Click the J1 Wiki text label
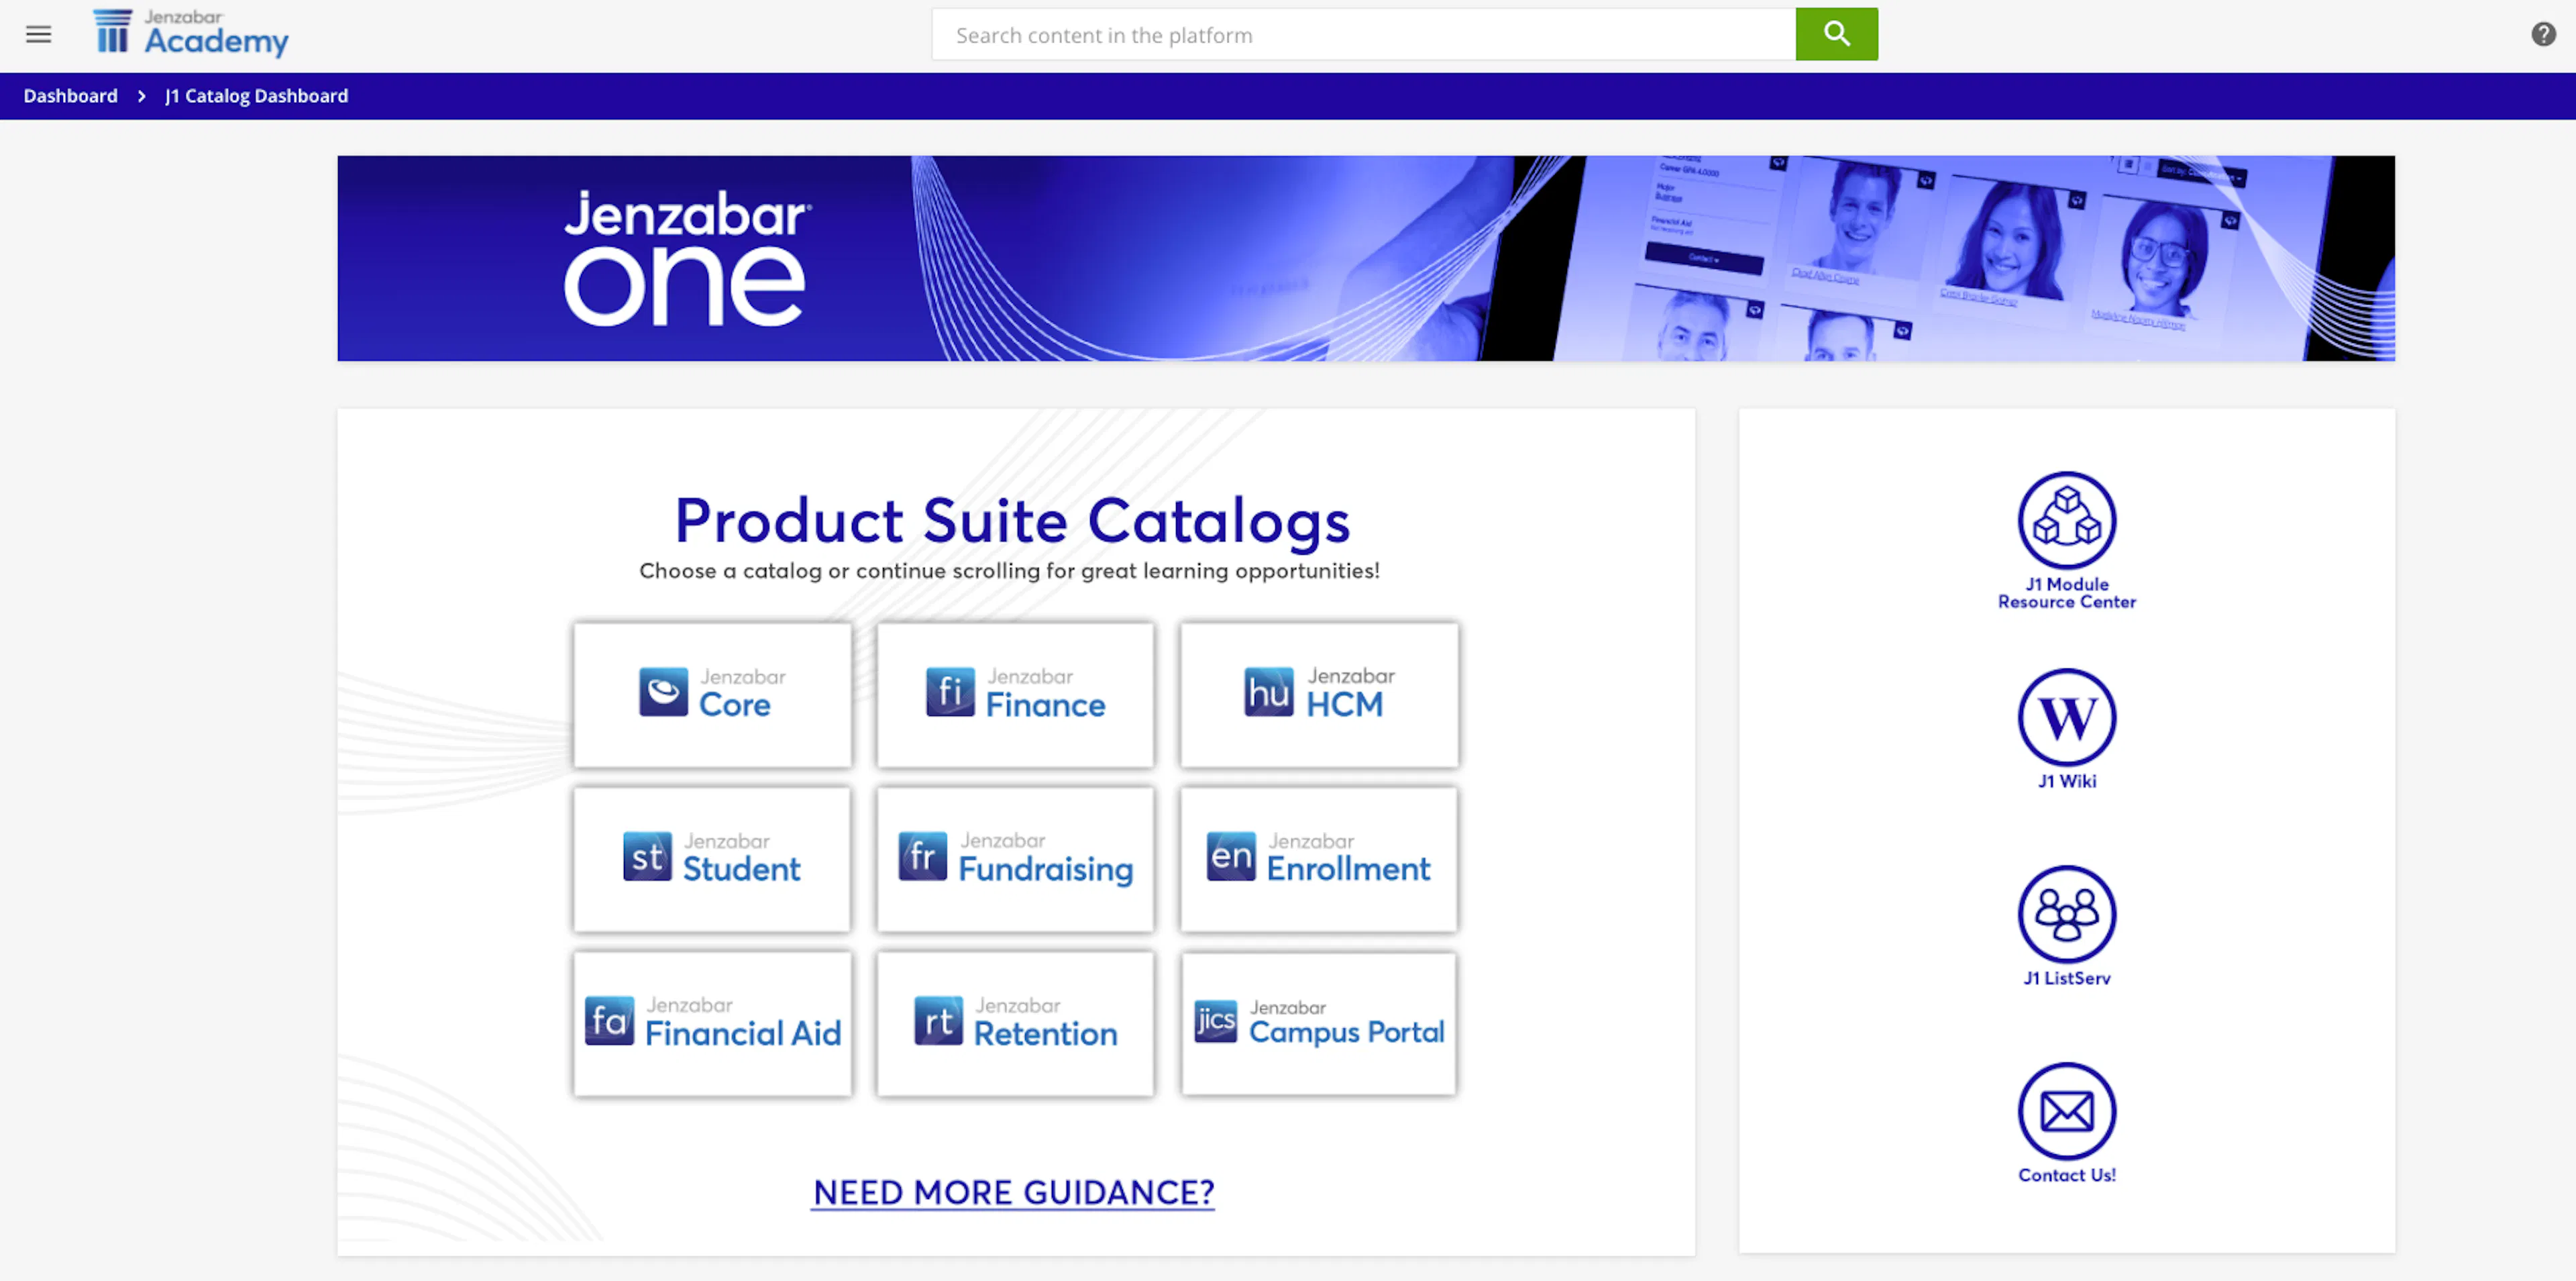Screen dimensions: 2576x1281 (x=2067, y=781)
